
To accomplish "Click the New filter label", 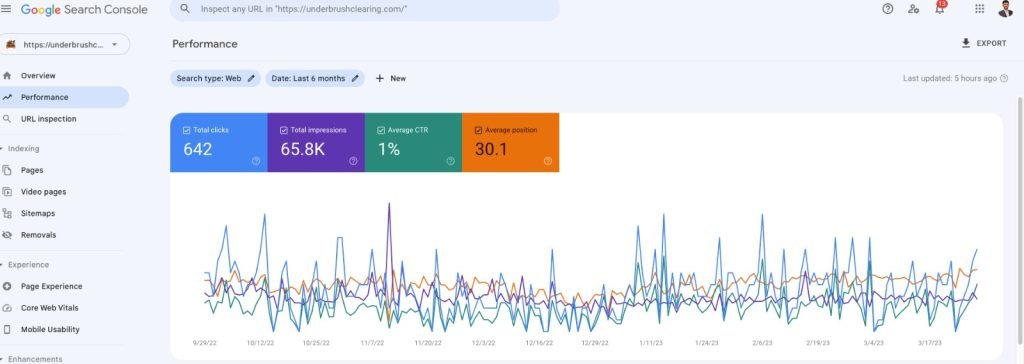I will (398, 78).
